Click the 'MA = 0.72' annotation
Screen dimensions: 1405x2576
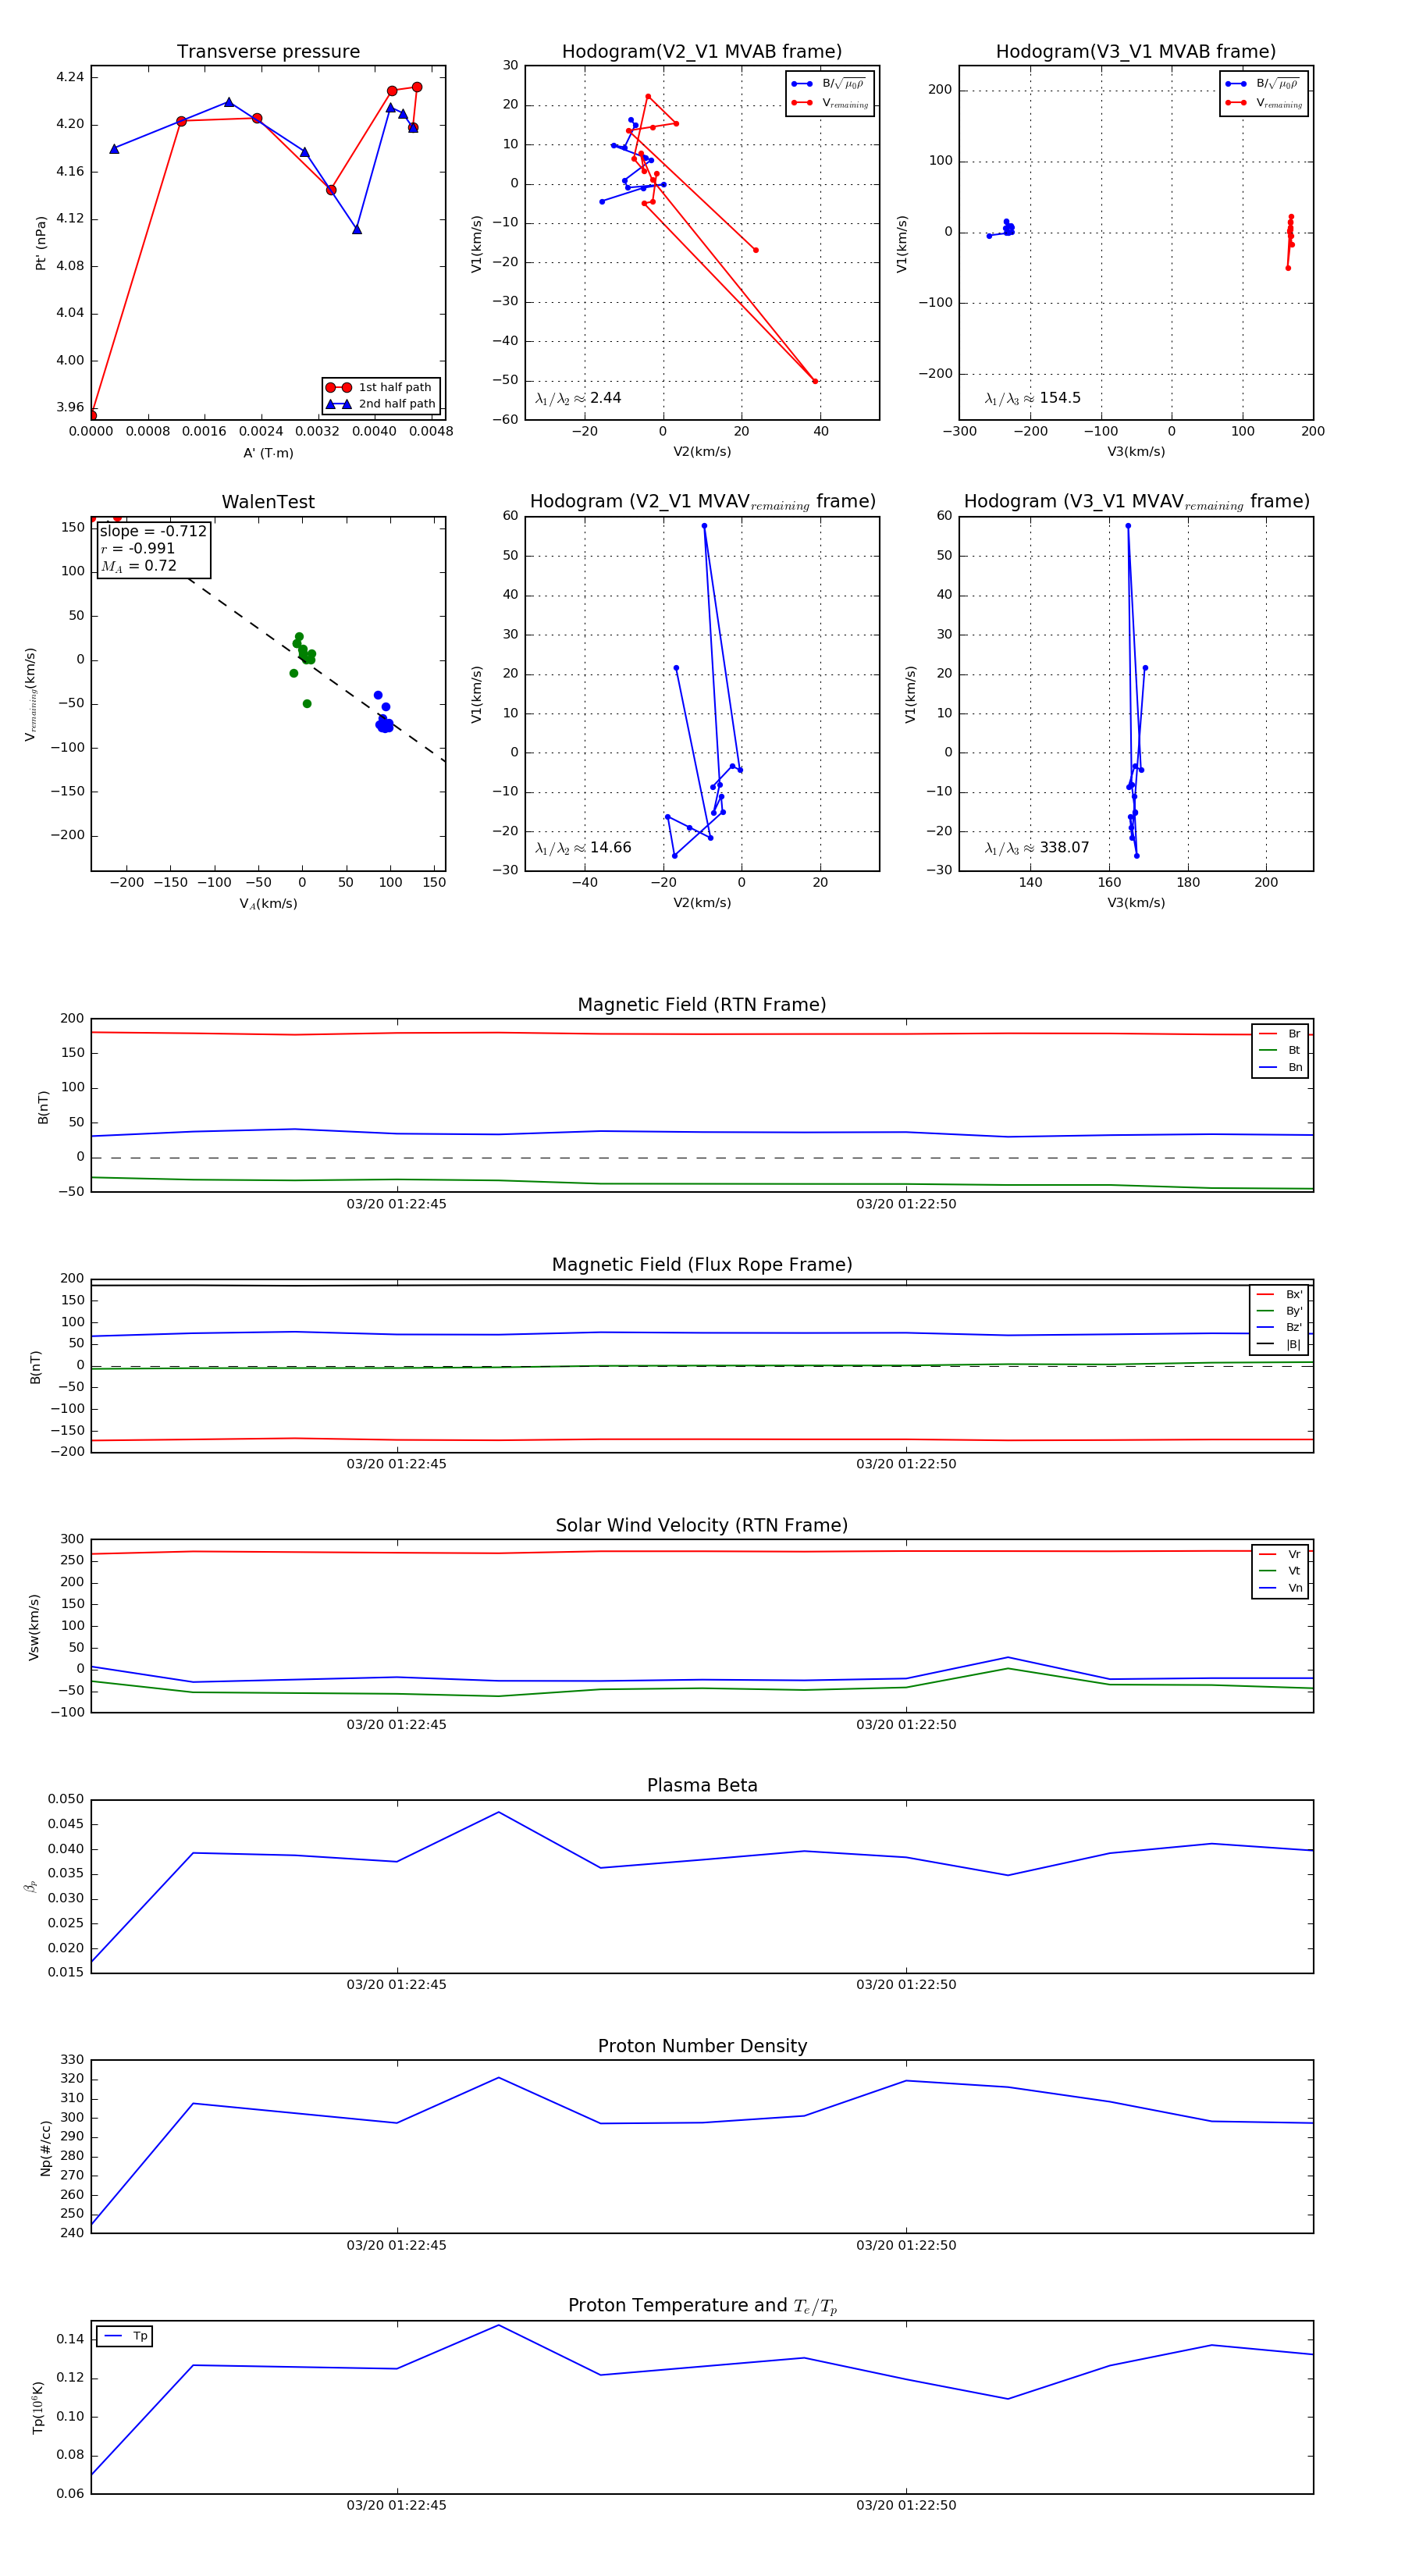point(139,566)
